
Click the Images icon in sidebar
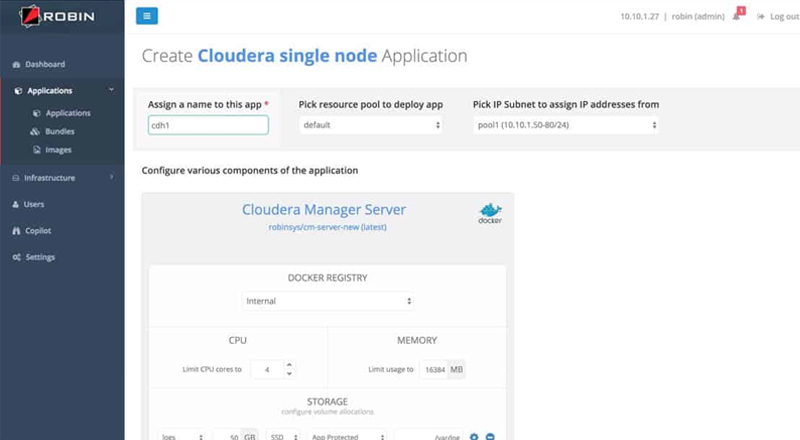pyautogui.click(x=37, y=150)
